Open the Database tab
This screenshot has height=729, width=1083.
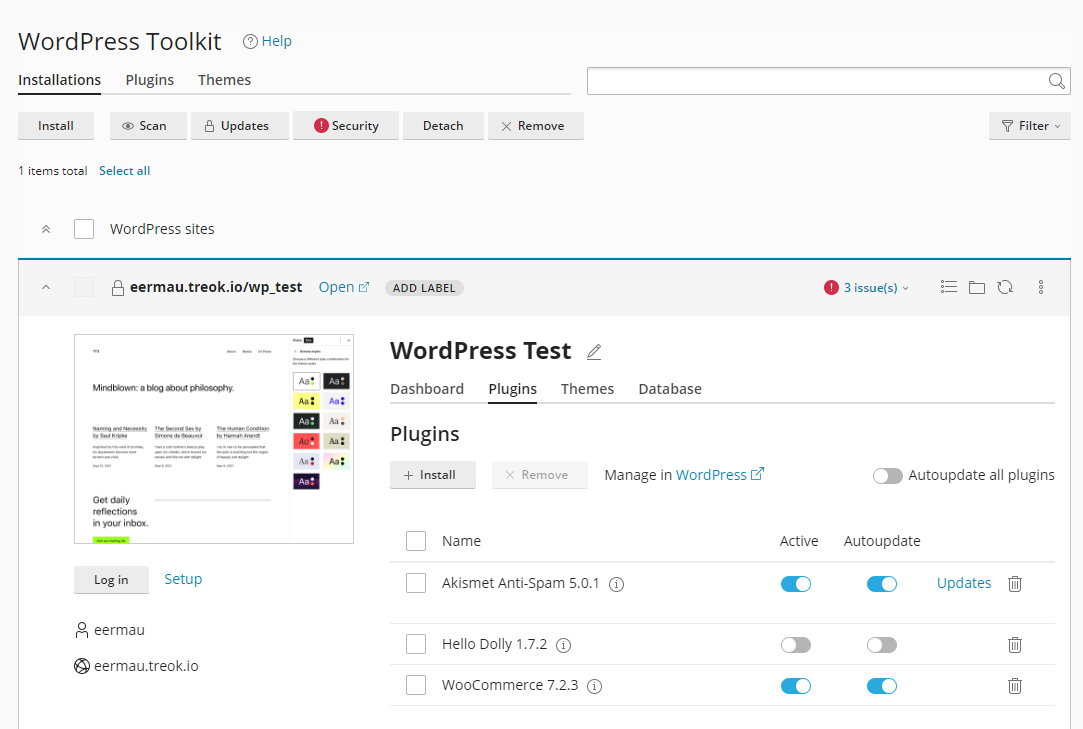pos(670,389)
